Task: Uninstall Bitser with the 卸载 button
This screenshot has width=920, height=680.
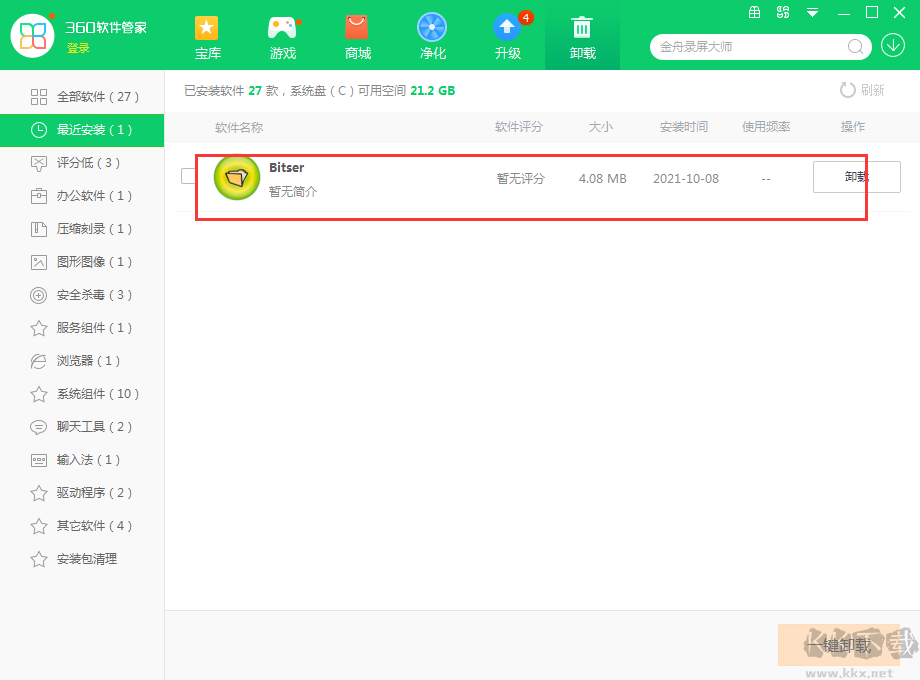Action: (x=856, y=176)
